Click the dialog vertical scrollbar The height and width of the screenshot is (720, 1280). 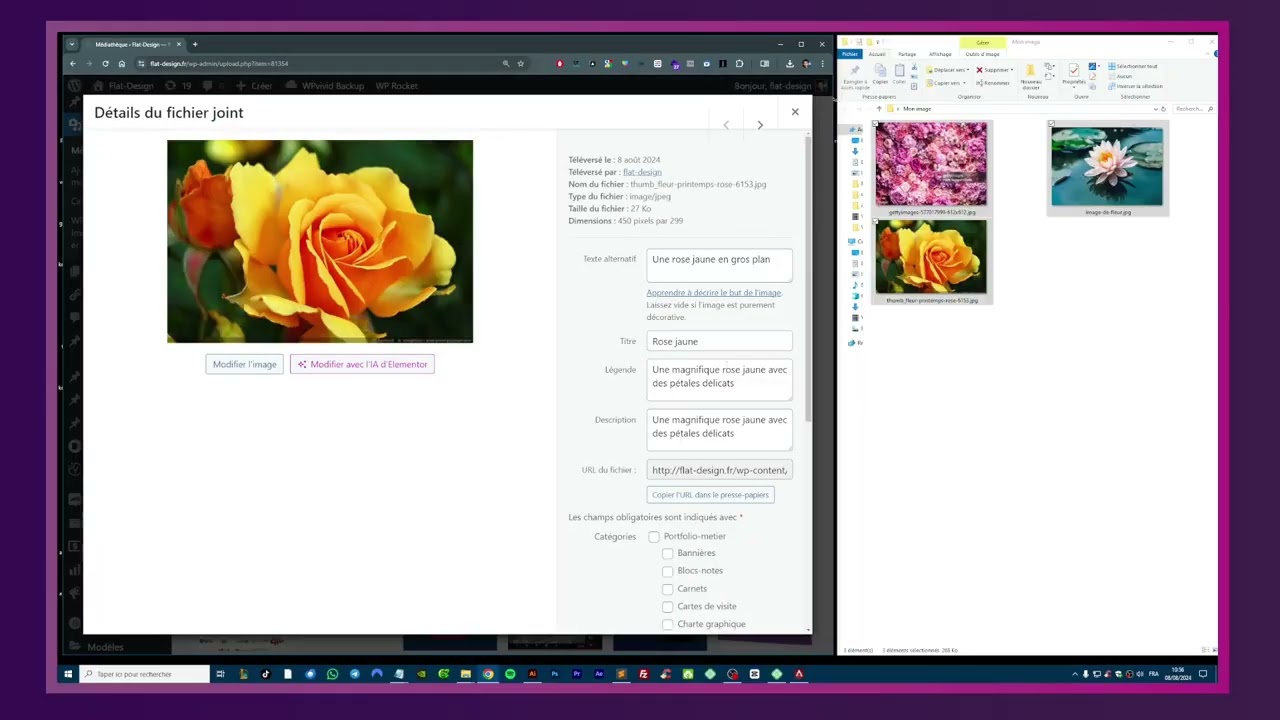(807, 280)
